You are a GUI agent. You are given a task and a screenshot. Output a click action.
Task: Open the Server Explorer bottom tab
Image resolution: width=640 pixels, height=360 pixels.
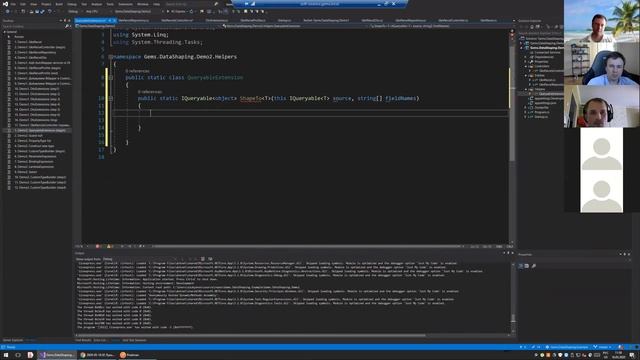coord(13,340)
